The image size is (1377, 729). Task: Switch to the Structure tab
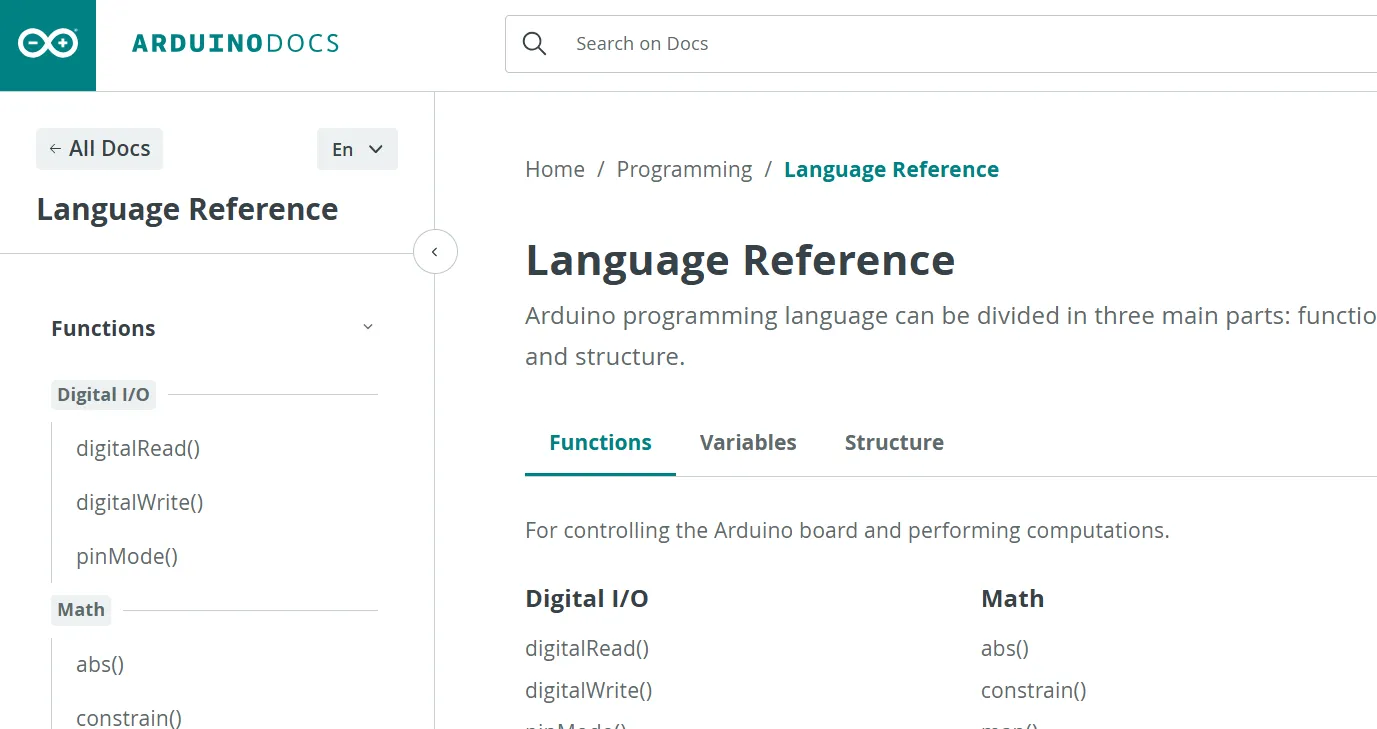pos(894,443)
